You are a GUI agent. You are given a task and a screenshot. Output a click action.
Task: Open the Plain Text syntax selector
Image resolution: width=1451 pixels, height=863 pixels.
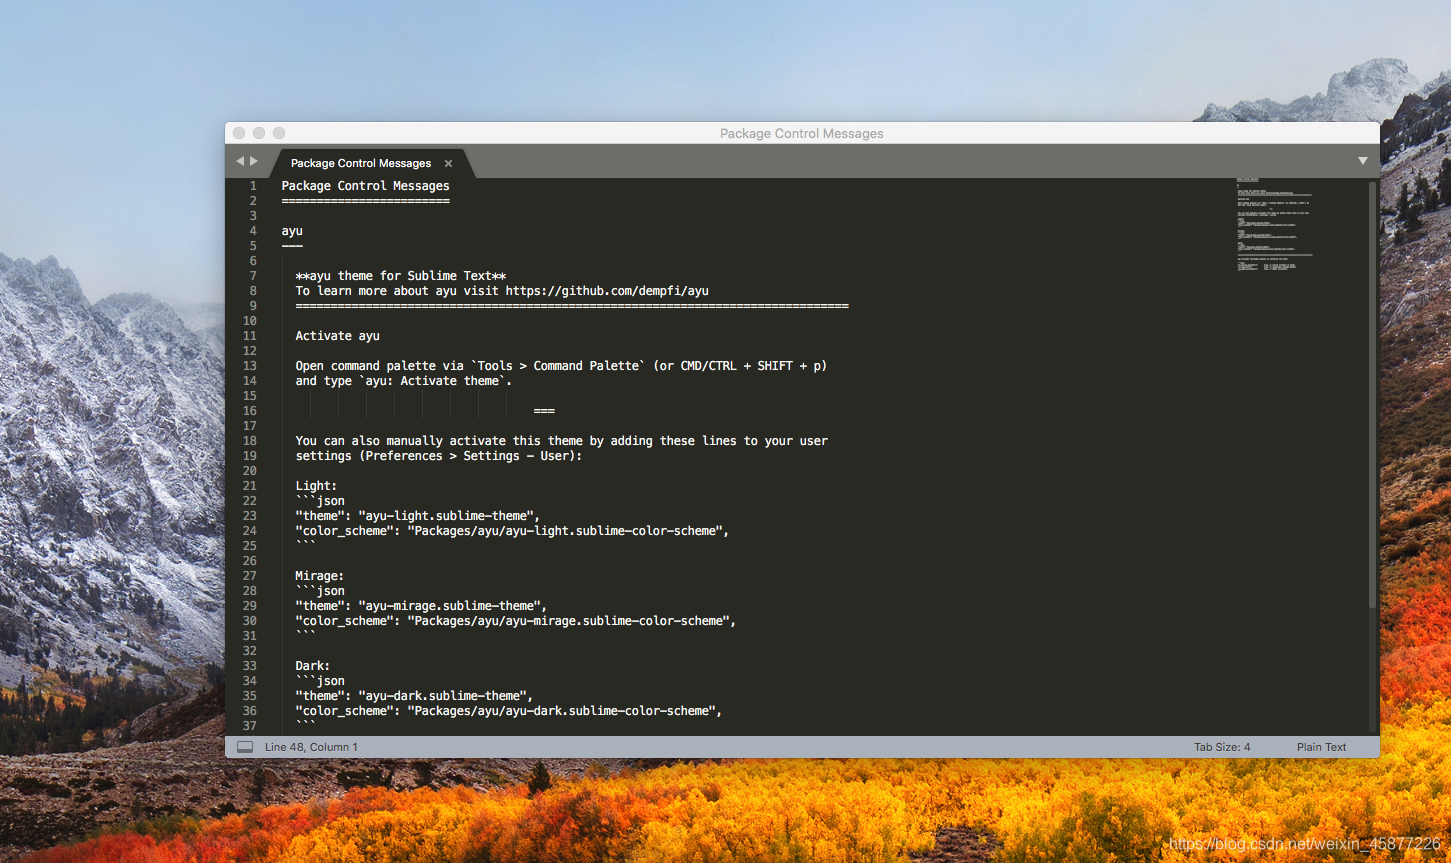[1321, 747]
